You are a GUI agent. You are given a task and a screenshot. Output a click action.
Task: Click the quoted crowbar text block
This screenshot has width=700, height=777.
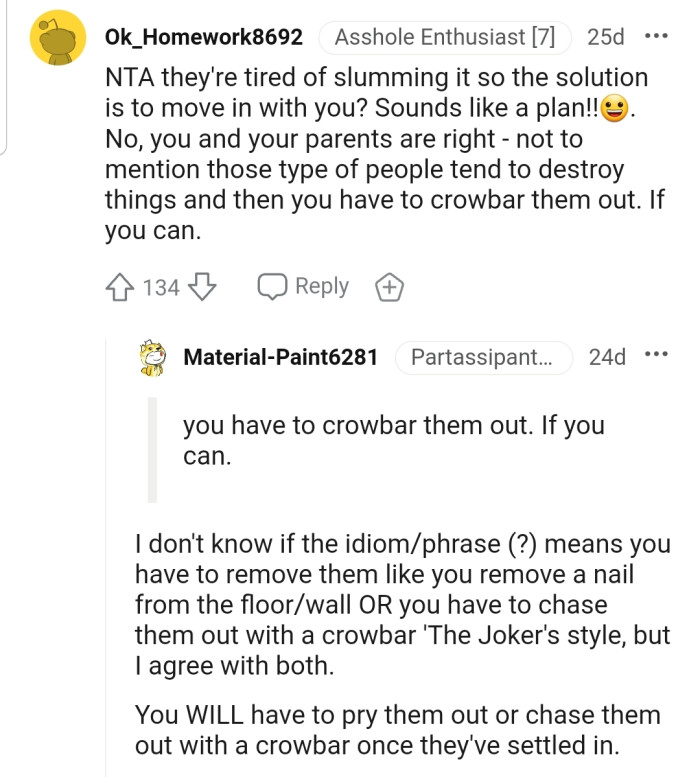coord(393,441)
